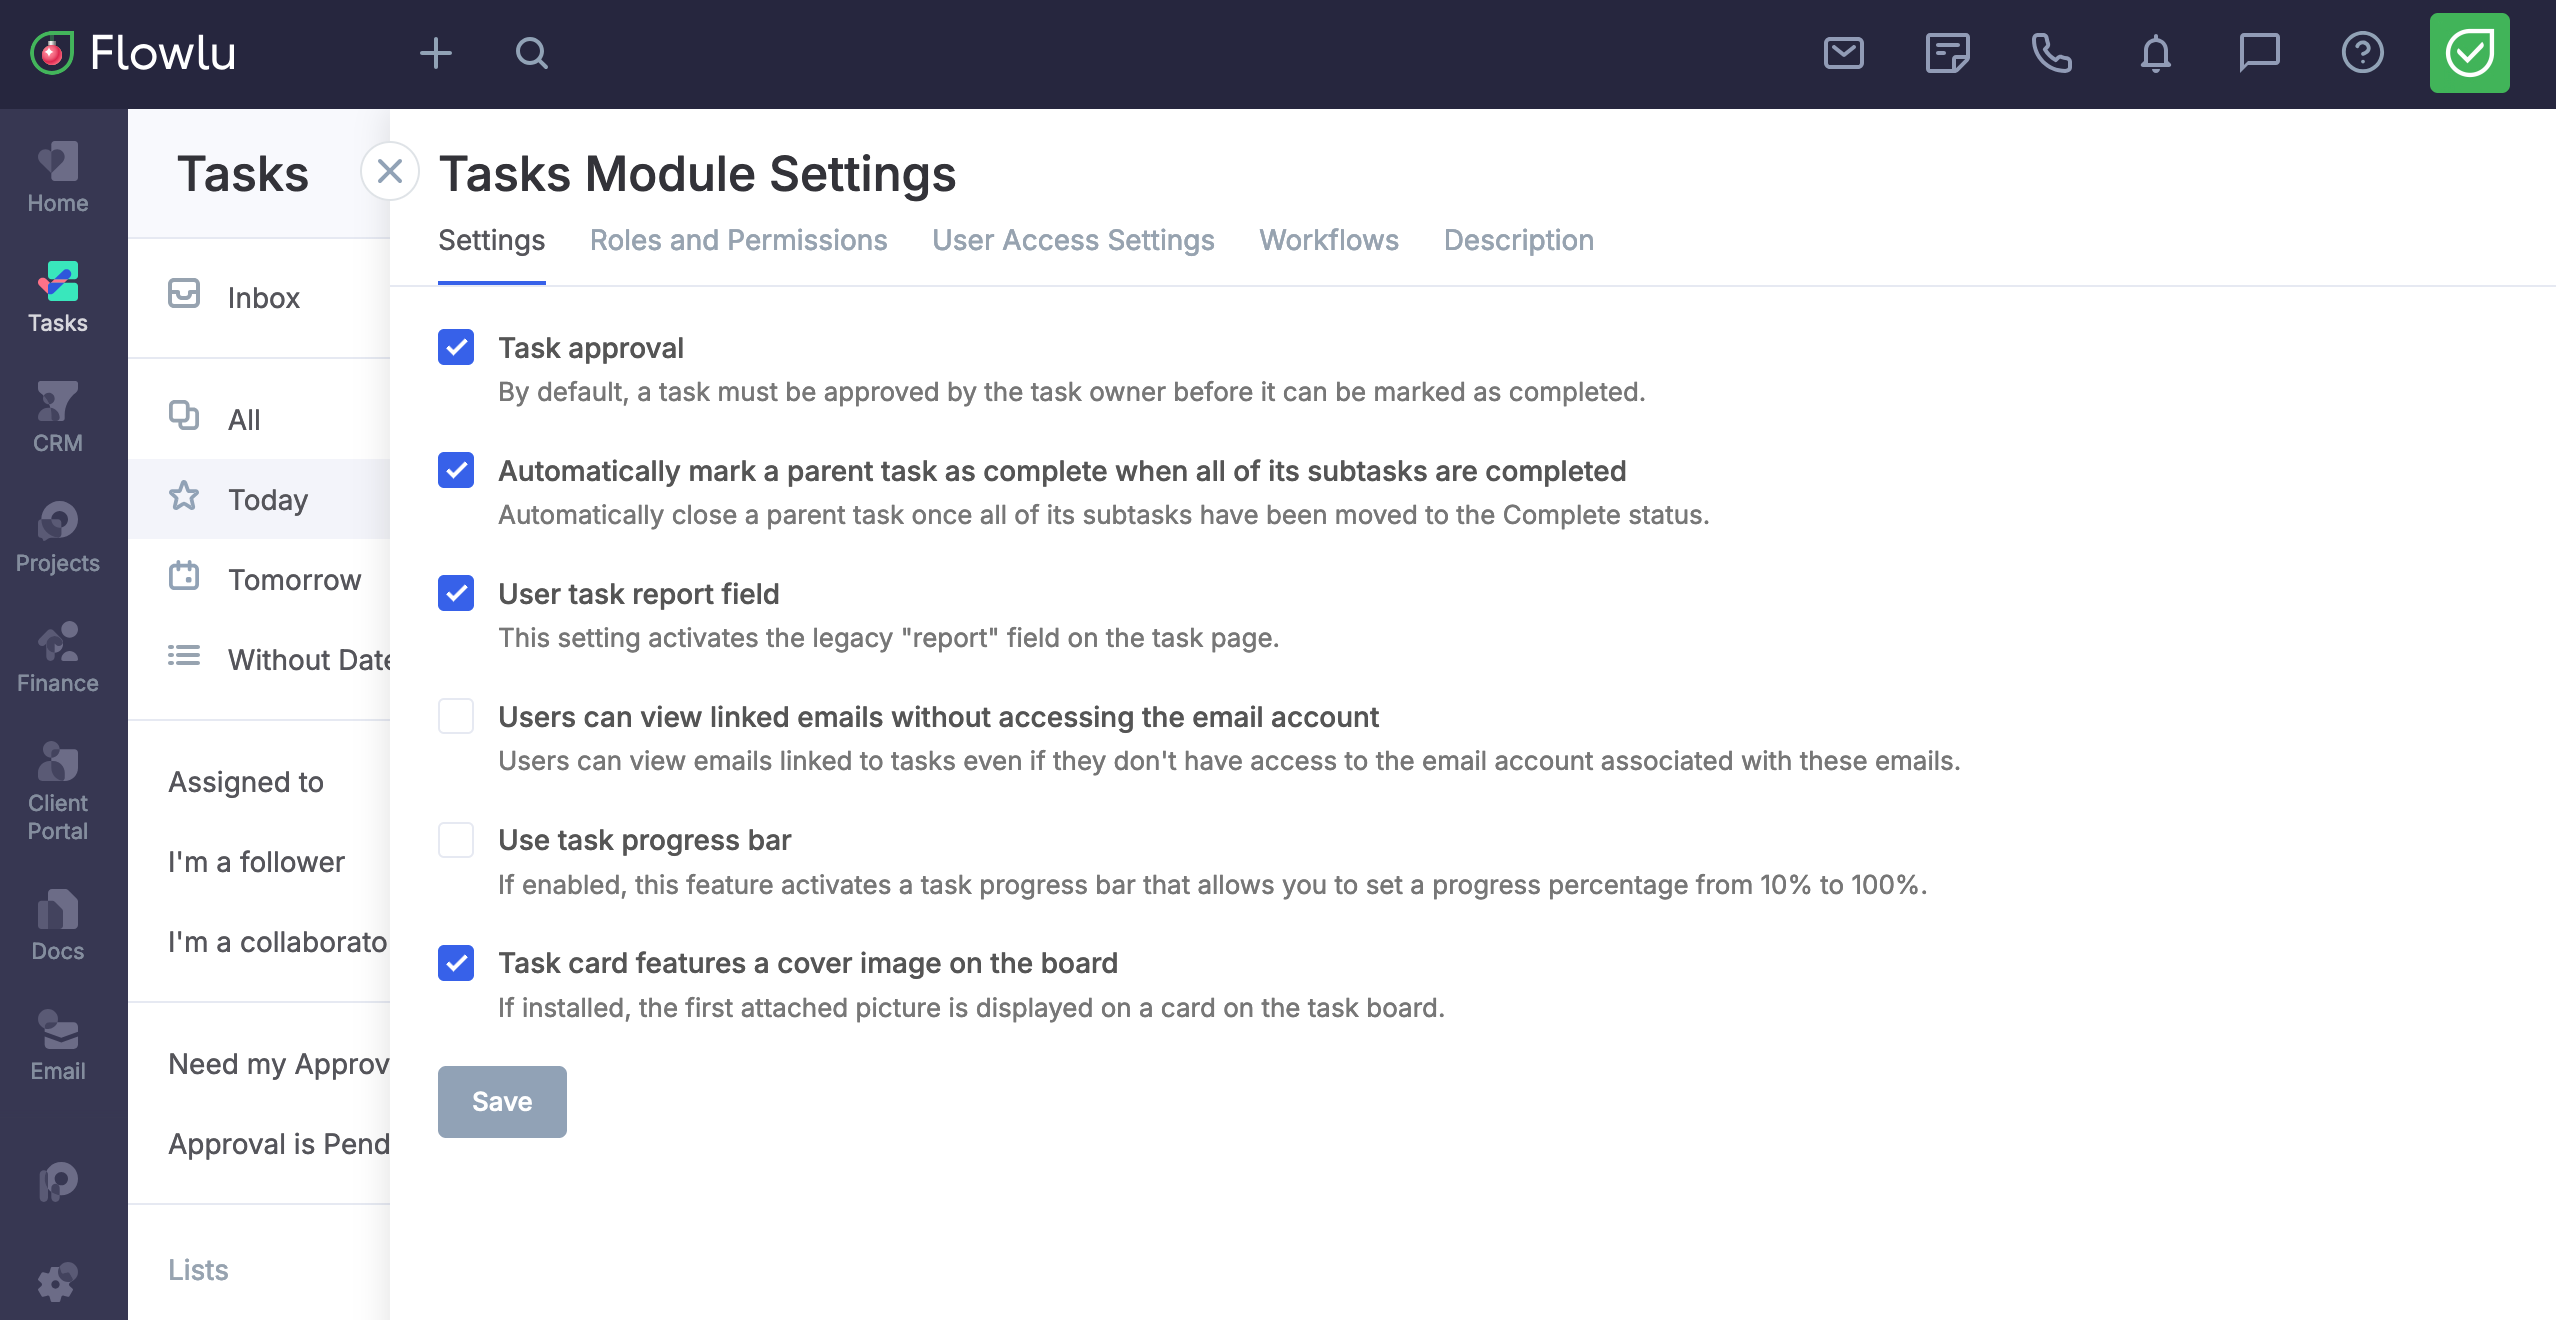Open the Docs module in sidebar
The image size is (2556, 1320).
click(x=58, y=926)
